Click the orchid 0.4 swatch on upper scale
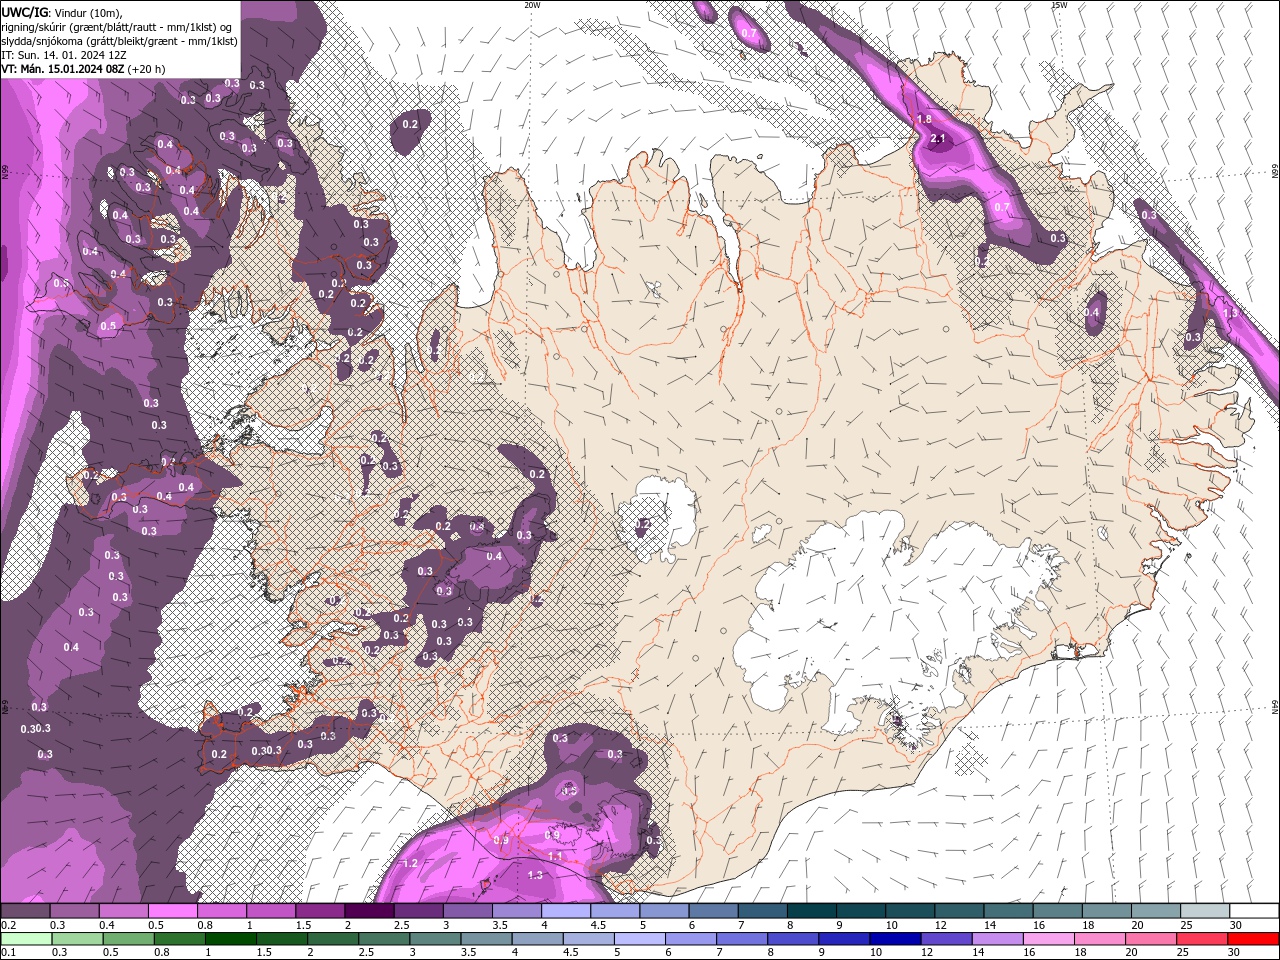This screenshot has width=1280, height=960. click(123, 911)
